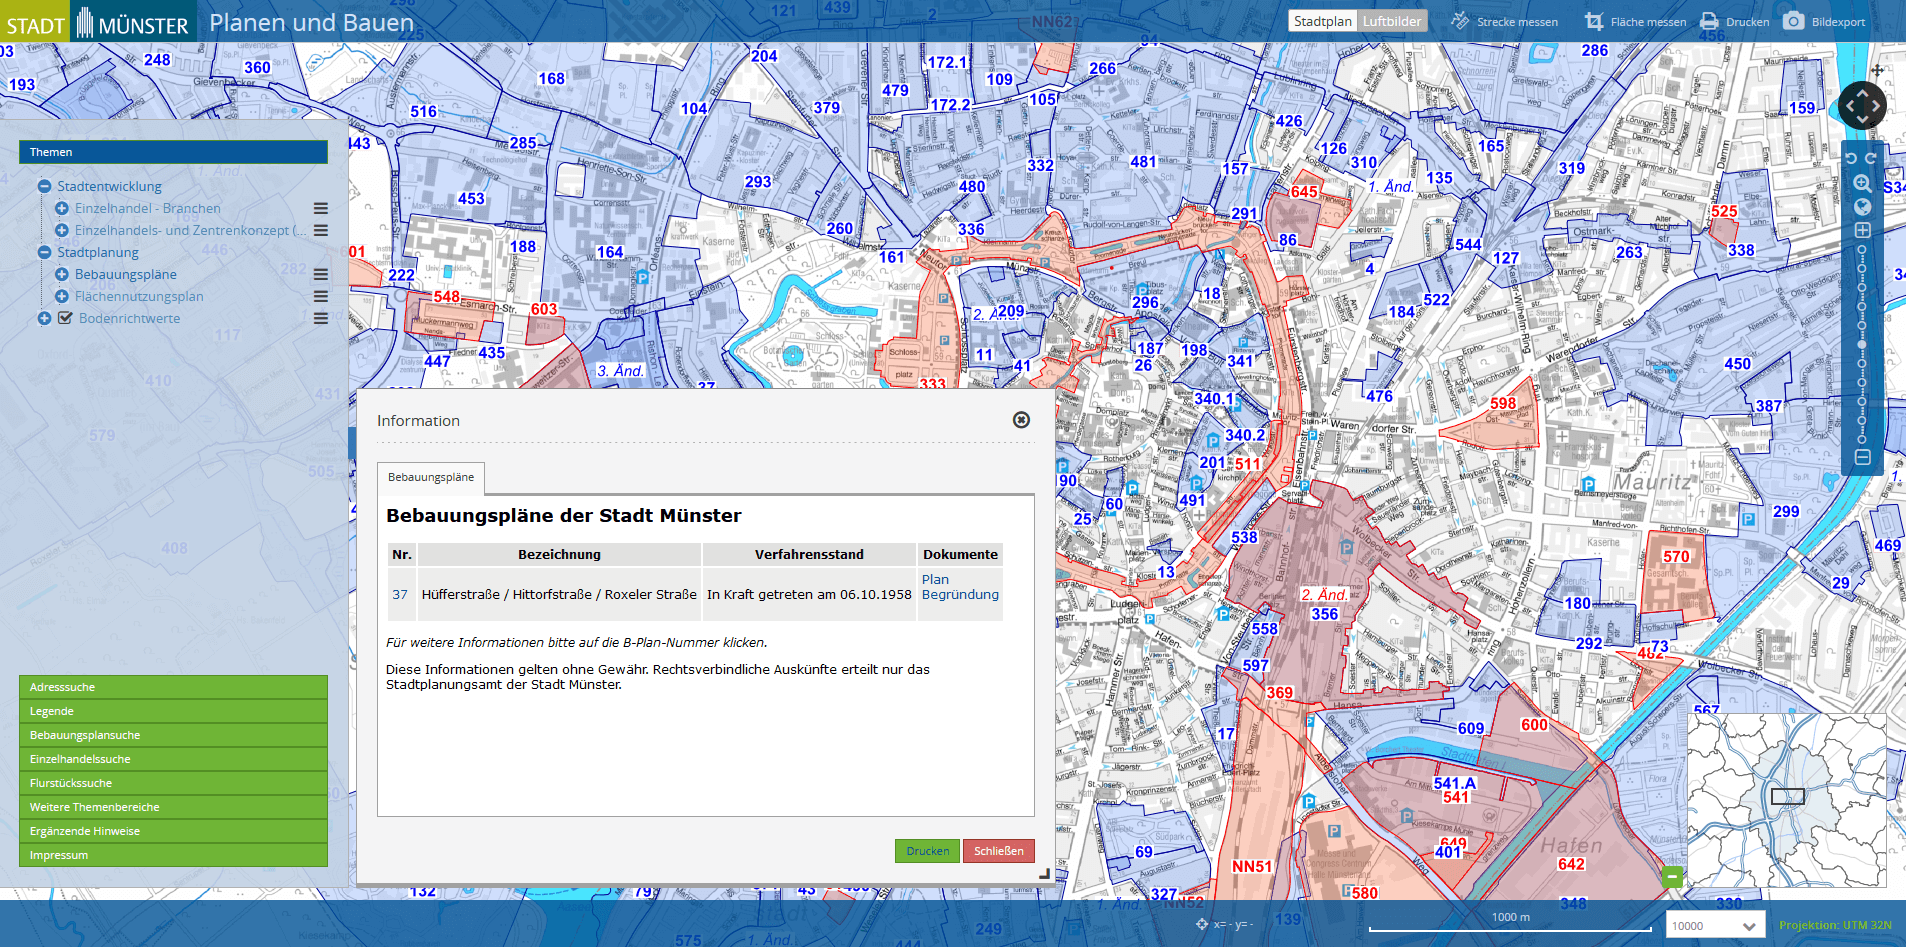Open the Begründung document link
The width and height of the screenshot is (1906, 947).
click(x=960, y=594)
